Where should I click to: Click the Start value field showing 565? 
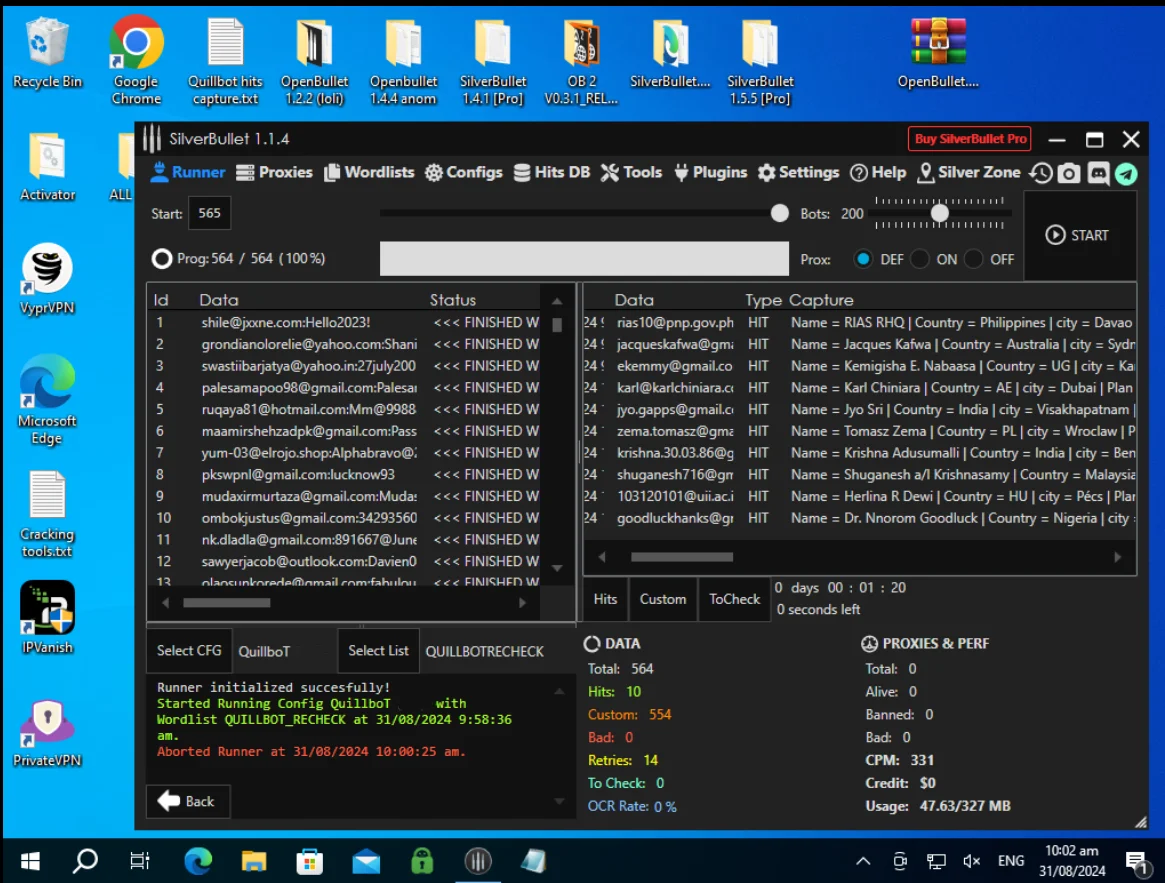point(210,213)
